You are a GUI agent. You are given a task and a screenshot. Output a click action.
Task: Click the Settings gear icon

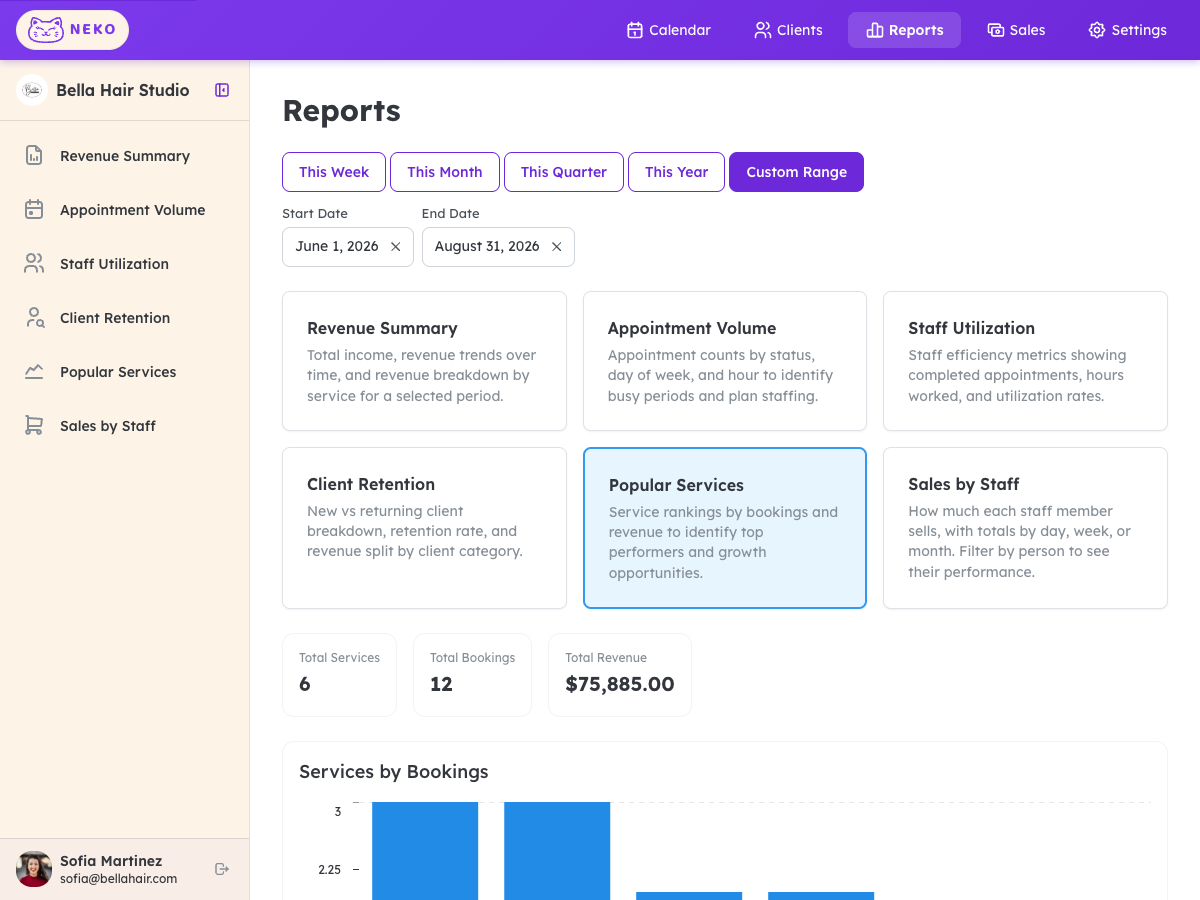pos(1097,30)
